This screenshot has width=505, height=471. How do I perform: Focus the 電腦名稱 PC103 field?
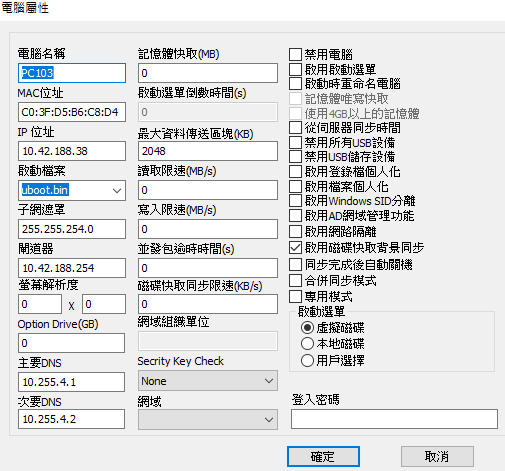(x=72, y=73)
